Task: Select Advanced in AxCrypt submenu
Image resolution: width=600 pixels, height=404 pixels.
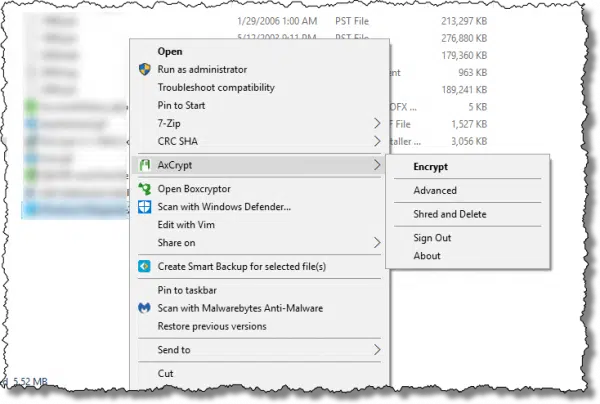Action: click(468, 190)
